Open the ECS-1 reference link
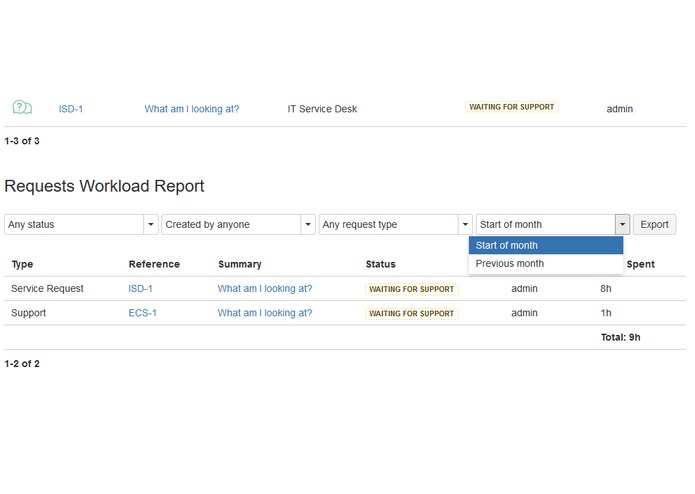The width and height of the screenshot is (695, 494). (x=142, y=313)
